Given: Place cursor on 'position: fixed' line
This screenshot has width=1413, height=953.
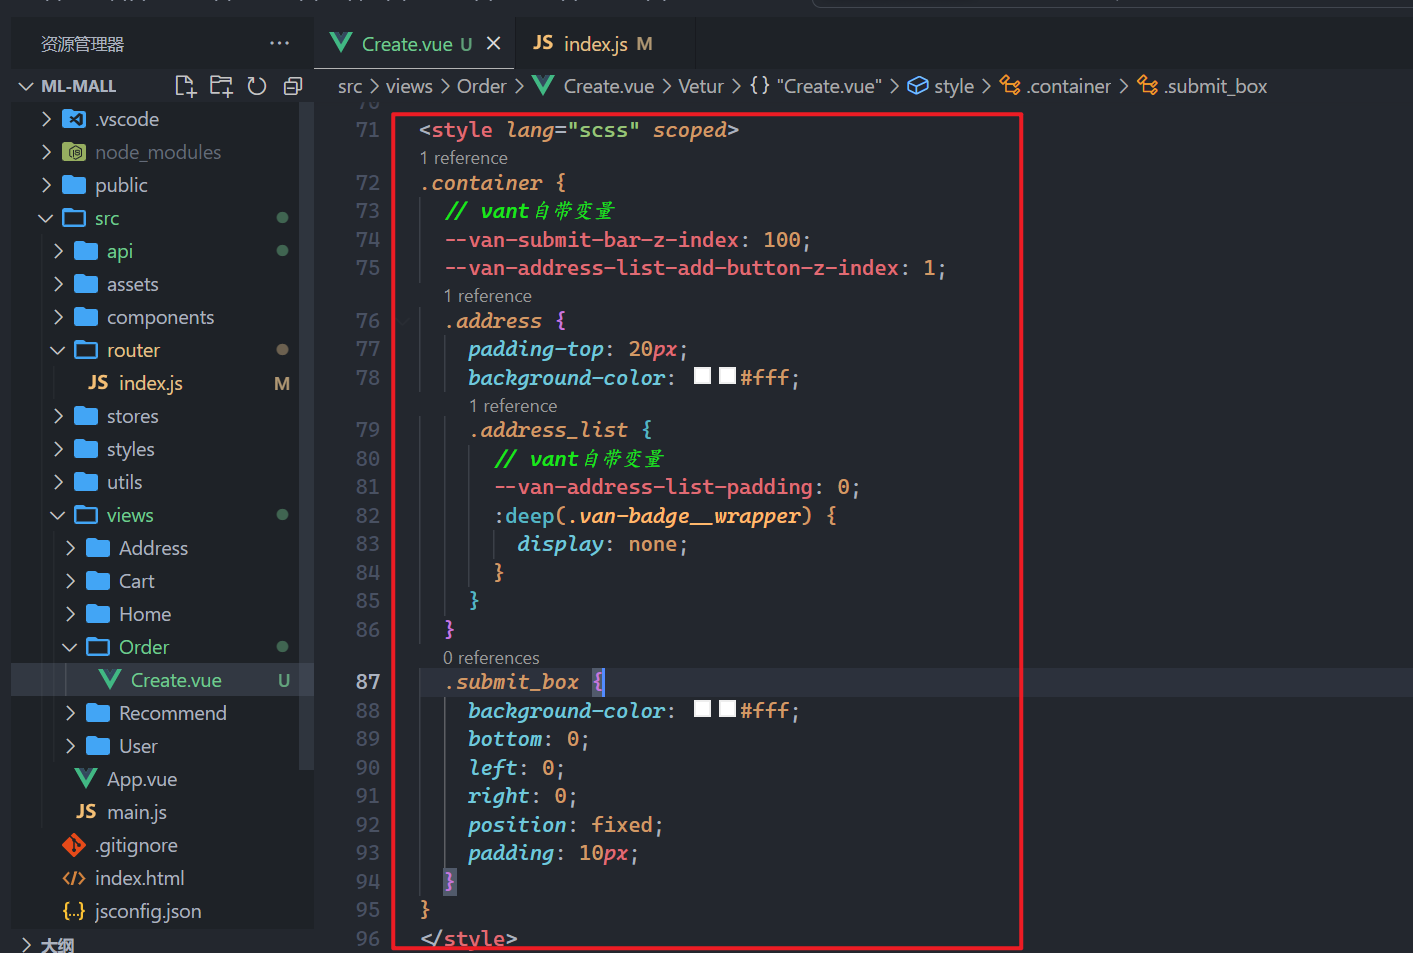Looking at the screenshot, I should 566,825.
